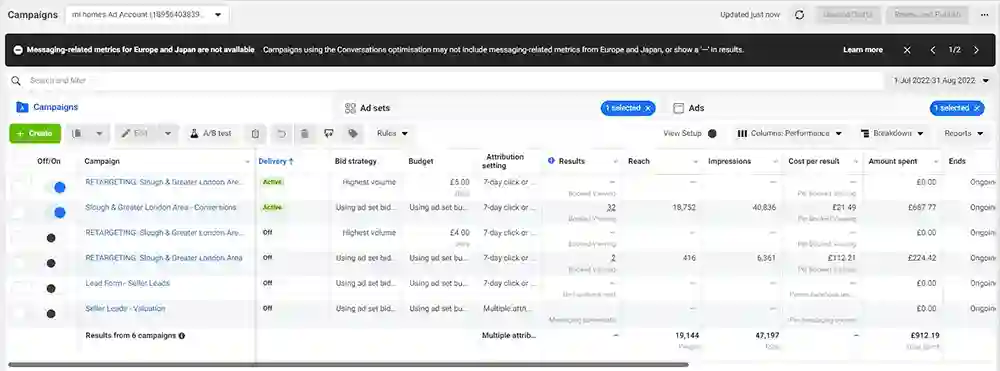Screen dimensions: 1000x371
Task: Click the export/preview icon beside the trash
Action: [x=328, y=133]
